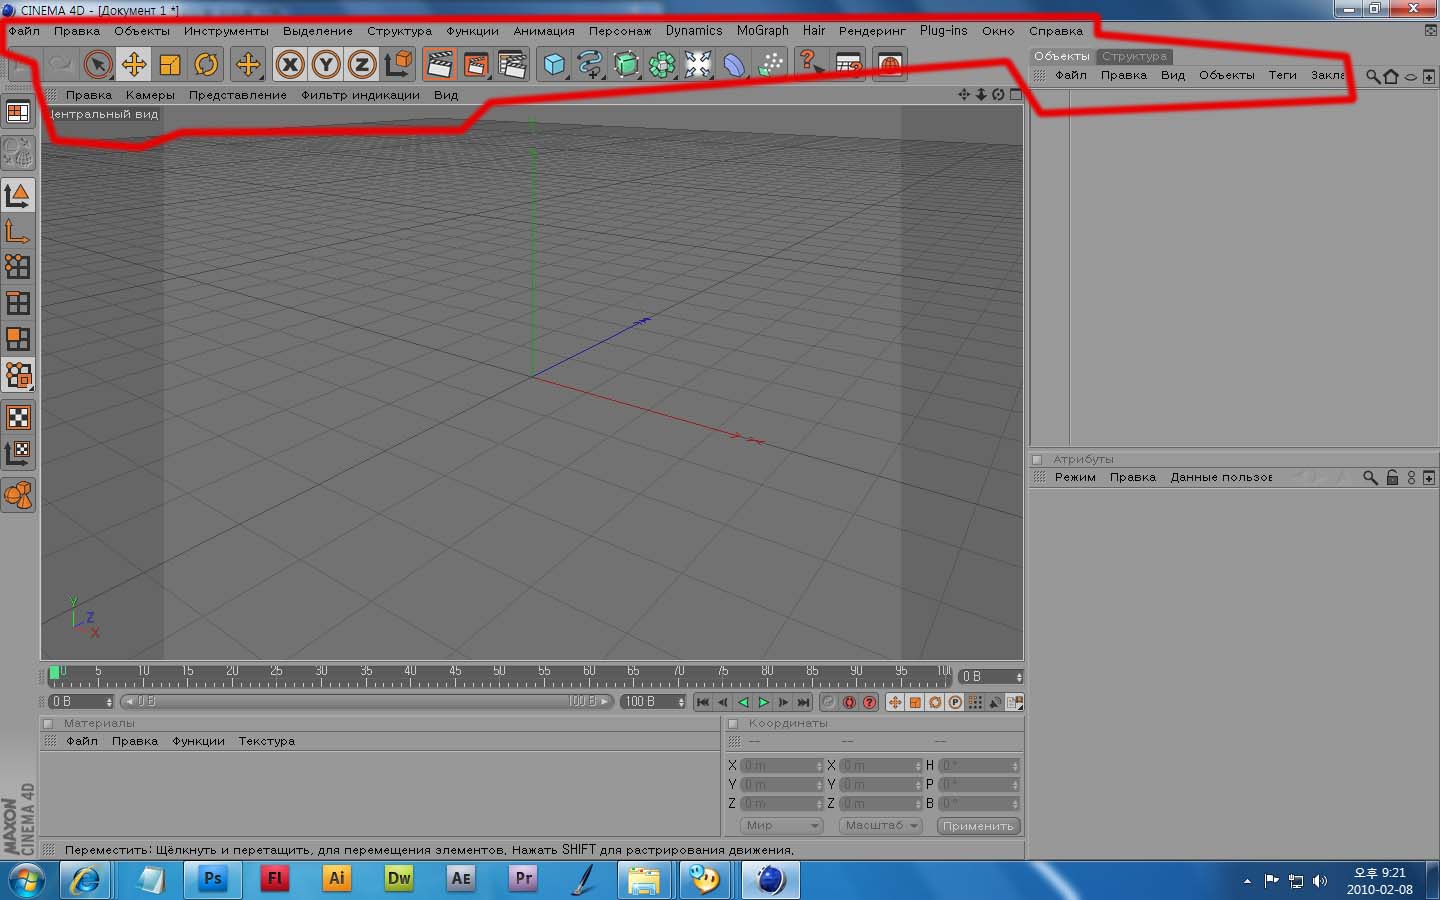1440x900 pixels.
Task: Activate the Rotate tool
Action: coord(206,65)
